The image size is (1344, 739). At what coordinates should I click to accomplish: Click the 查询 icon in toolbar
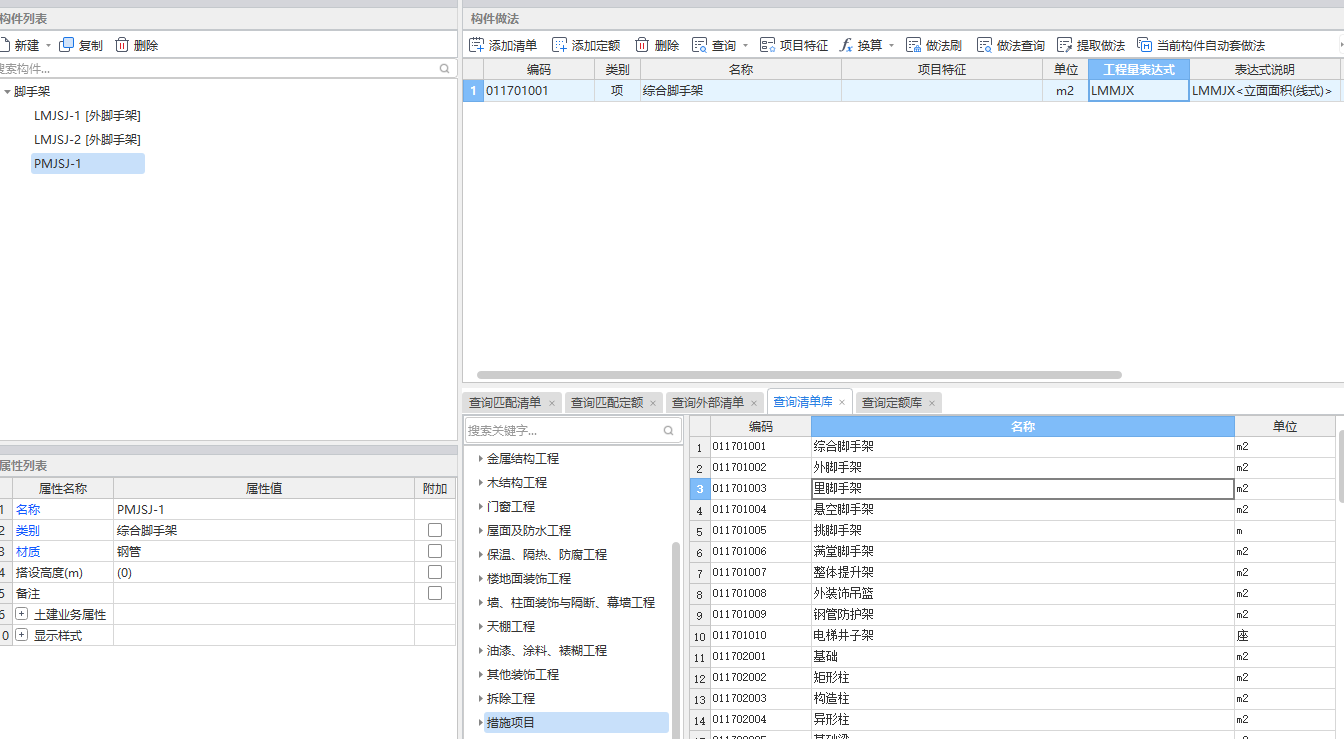tap(700, 45)
